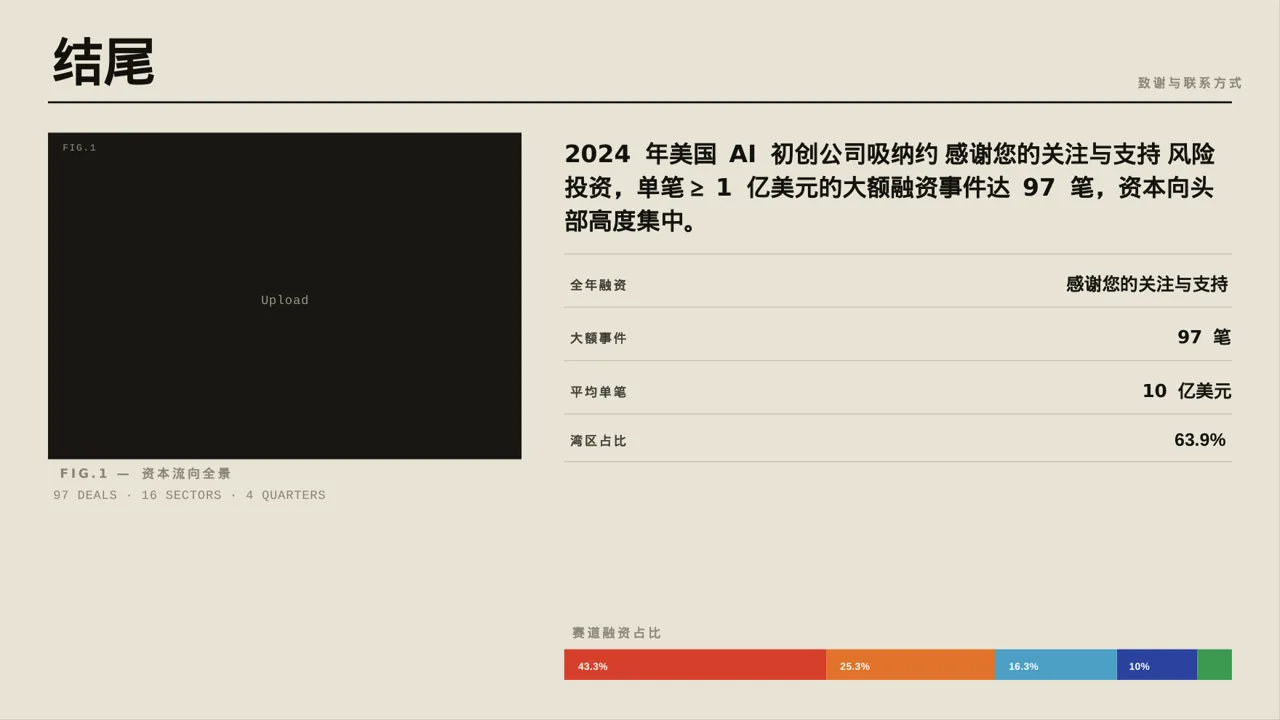
Task: Select the 大额事件 row label
Action: 598,338
